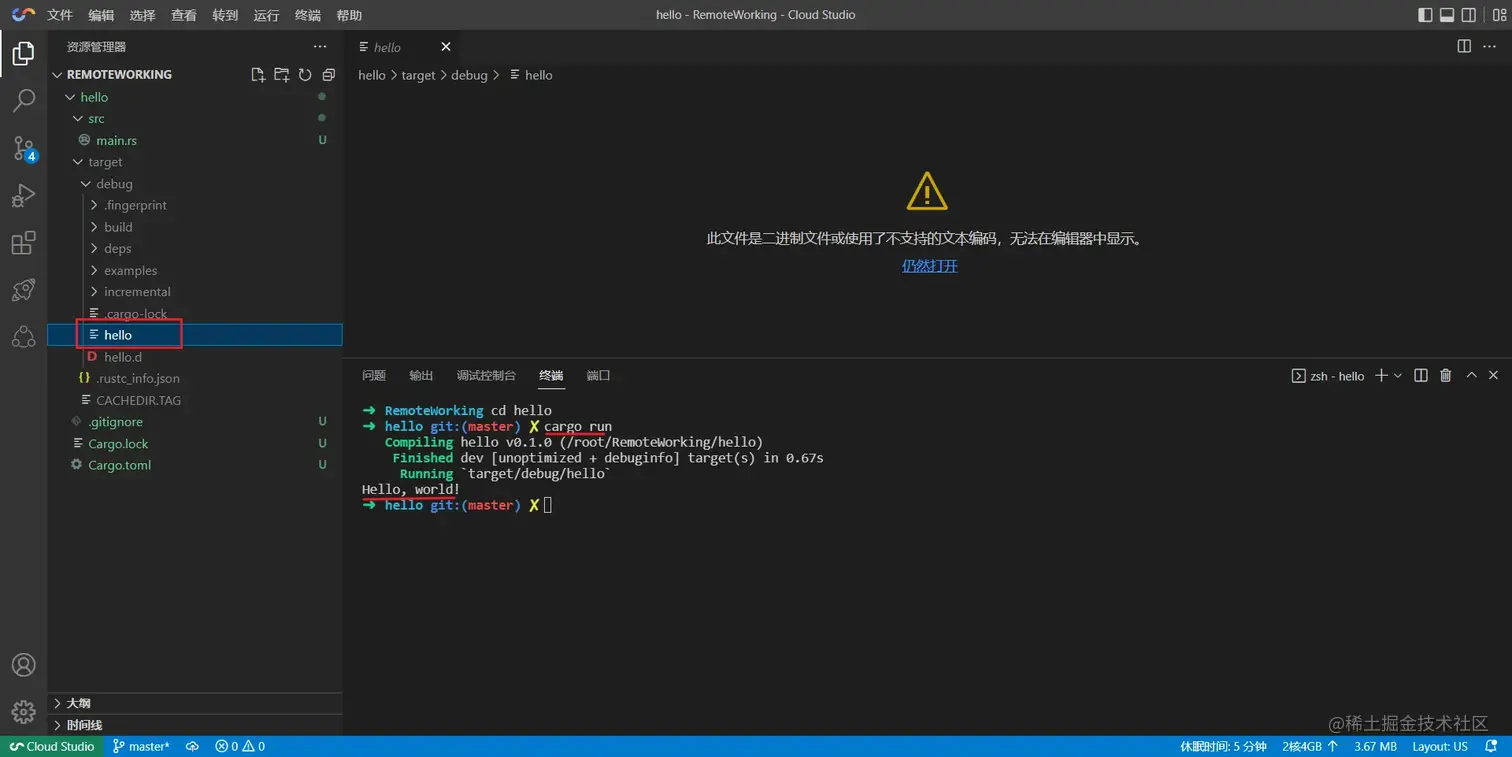Click the 仍然打开 link
Image resolution: width=1512 pixels, height=757 pixels.
[x=930, y=266]
